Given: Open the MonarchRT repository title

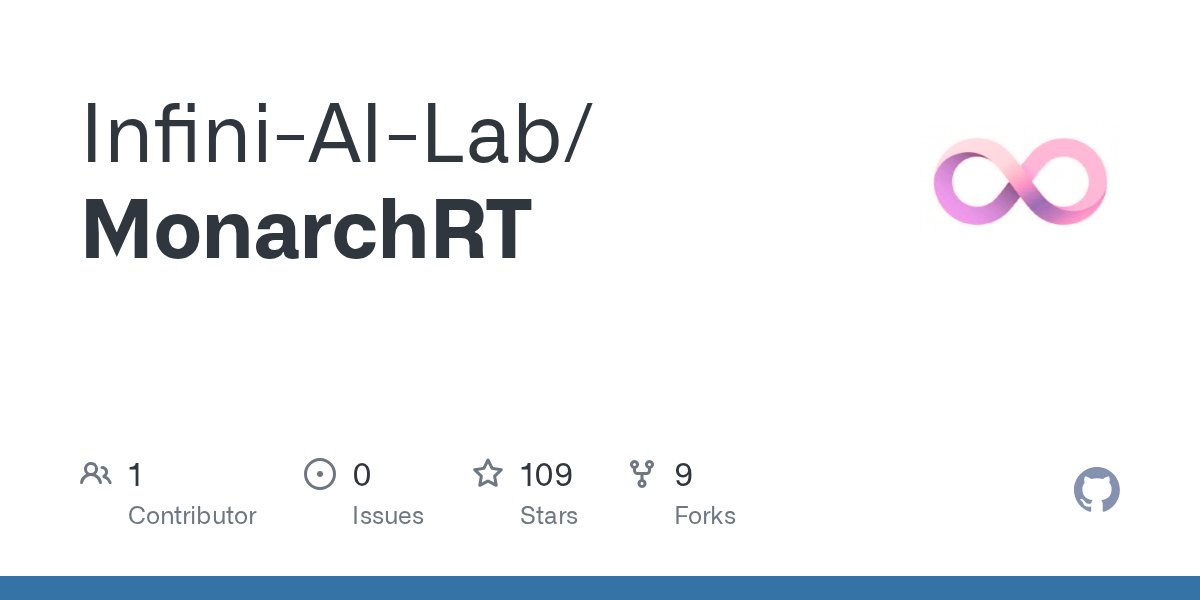Looking at the screenshot, I should pyautogui.click(x=306, y=230).
